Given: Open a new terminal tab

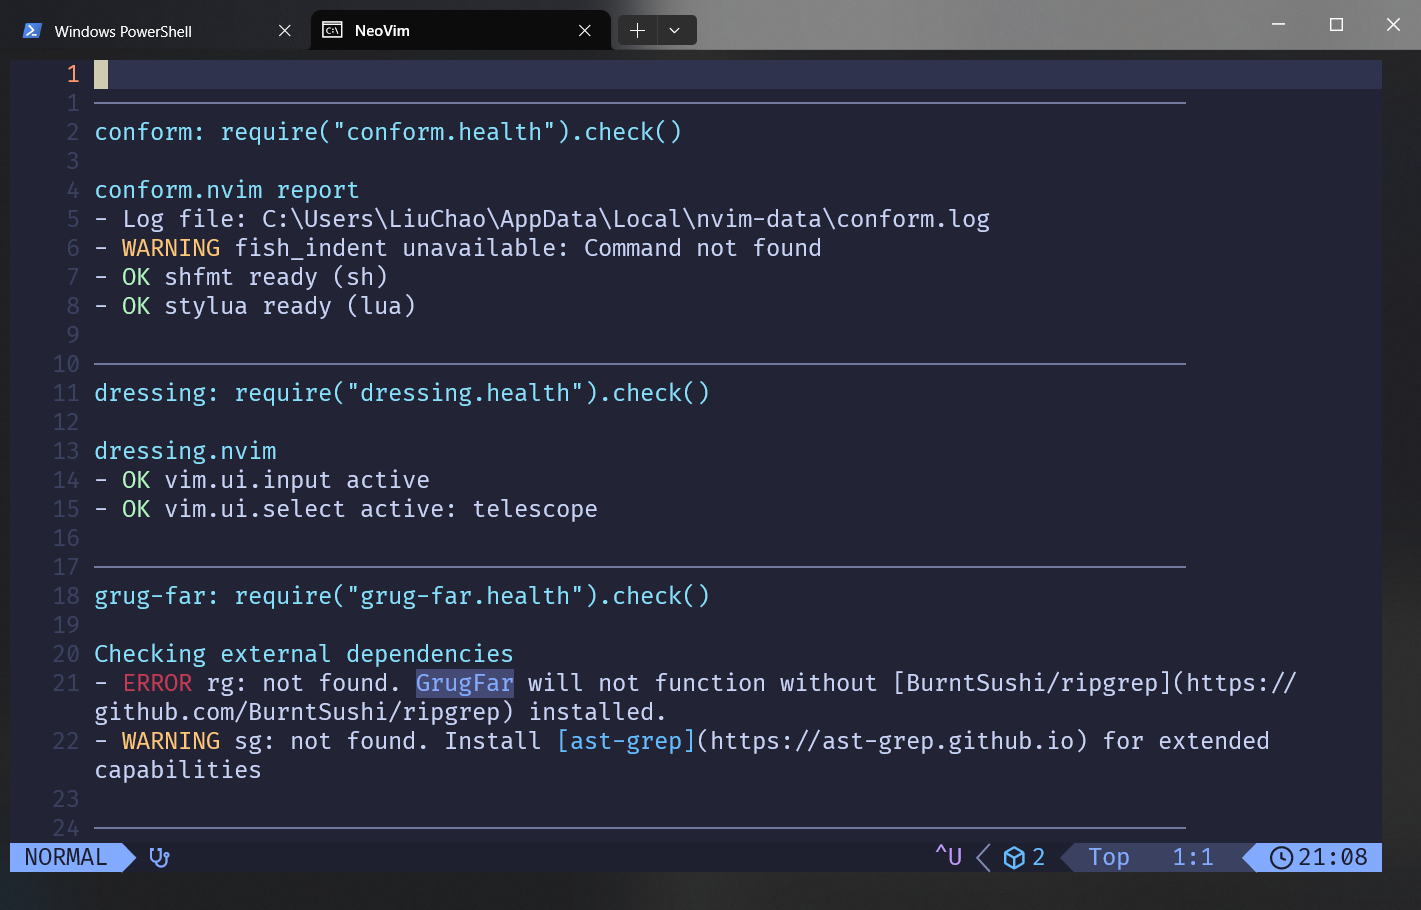Looking at the screenshot, I should (x=637, y=31).
